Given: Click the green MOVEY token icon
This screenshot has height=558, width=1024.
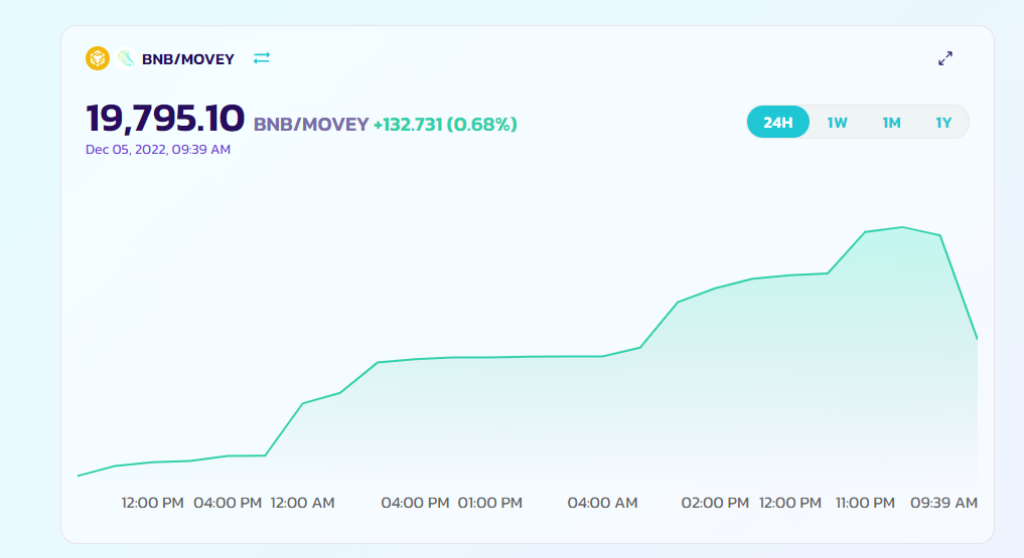Looking at the screenshot, I should point(126,59).
